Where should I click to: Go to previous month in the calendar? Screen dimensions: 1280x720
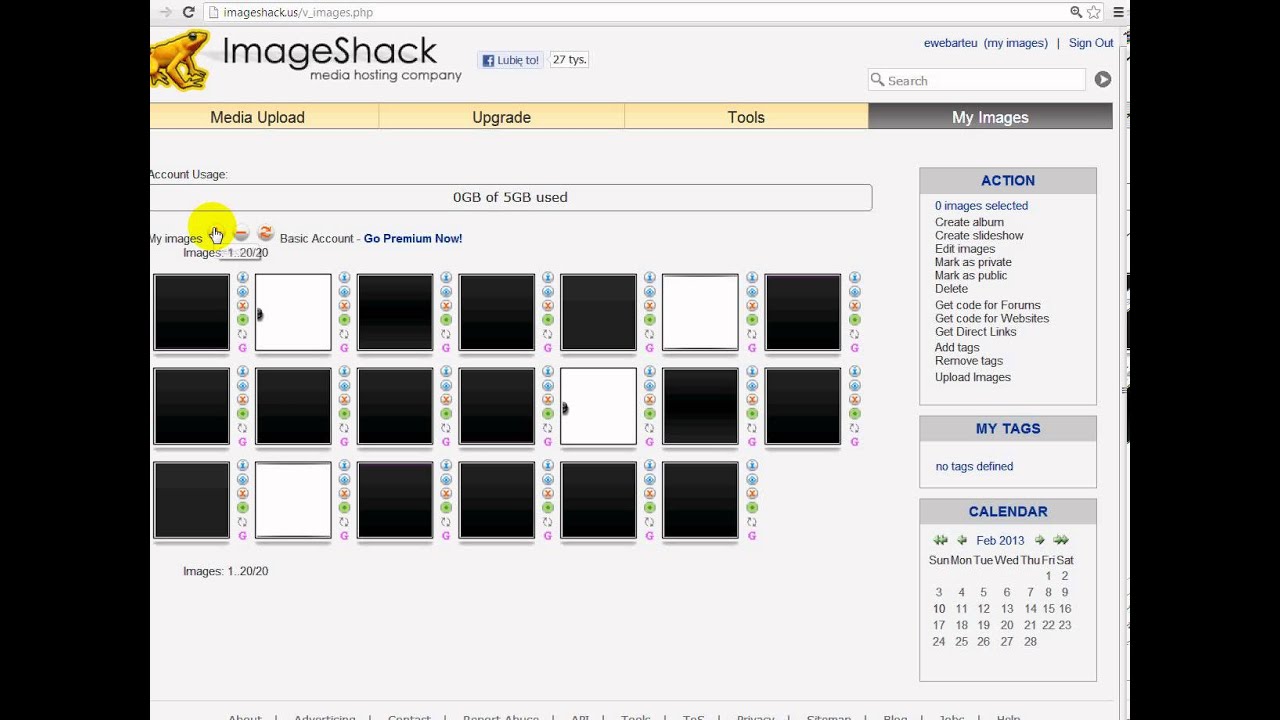tap(962, 540)
